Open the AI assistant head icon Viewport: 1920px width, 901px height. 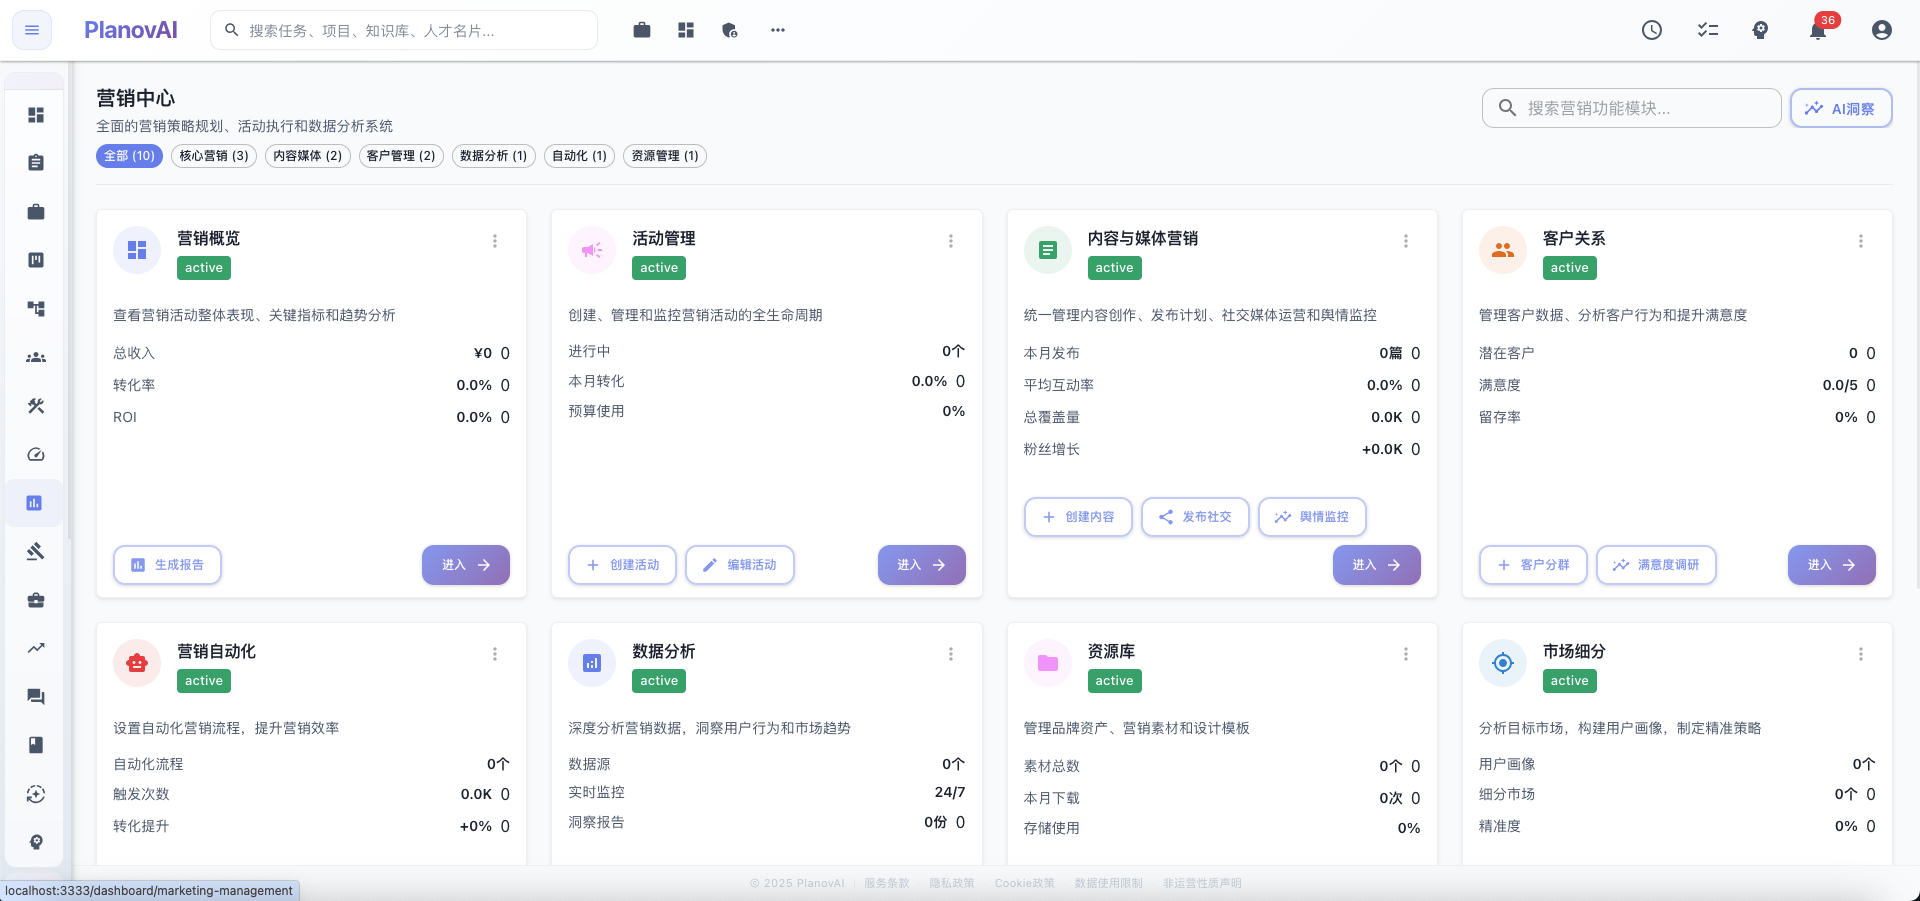pos(1761,30)
